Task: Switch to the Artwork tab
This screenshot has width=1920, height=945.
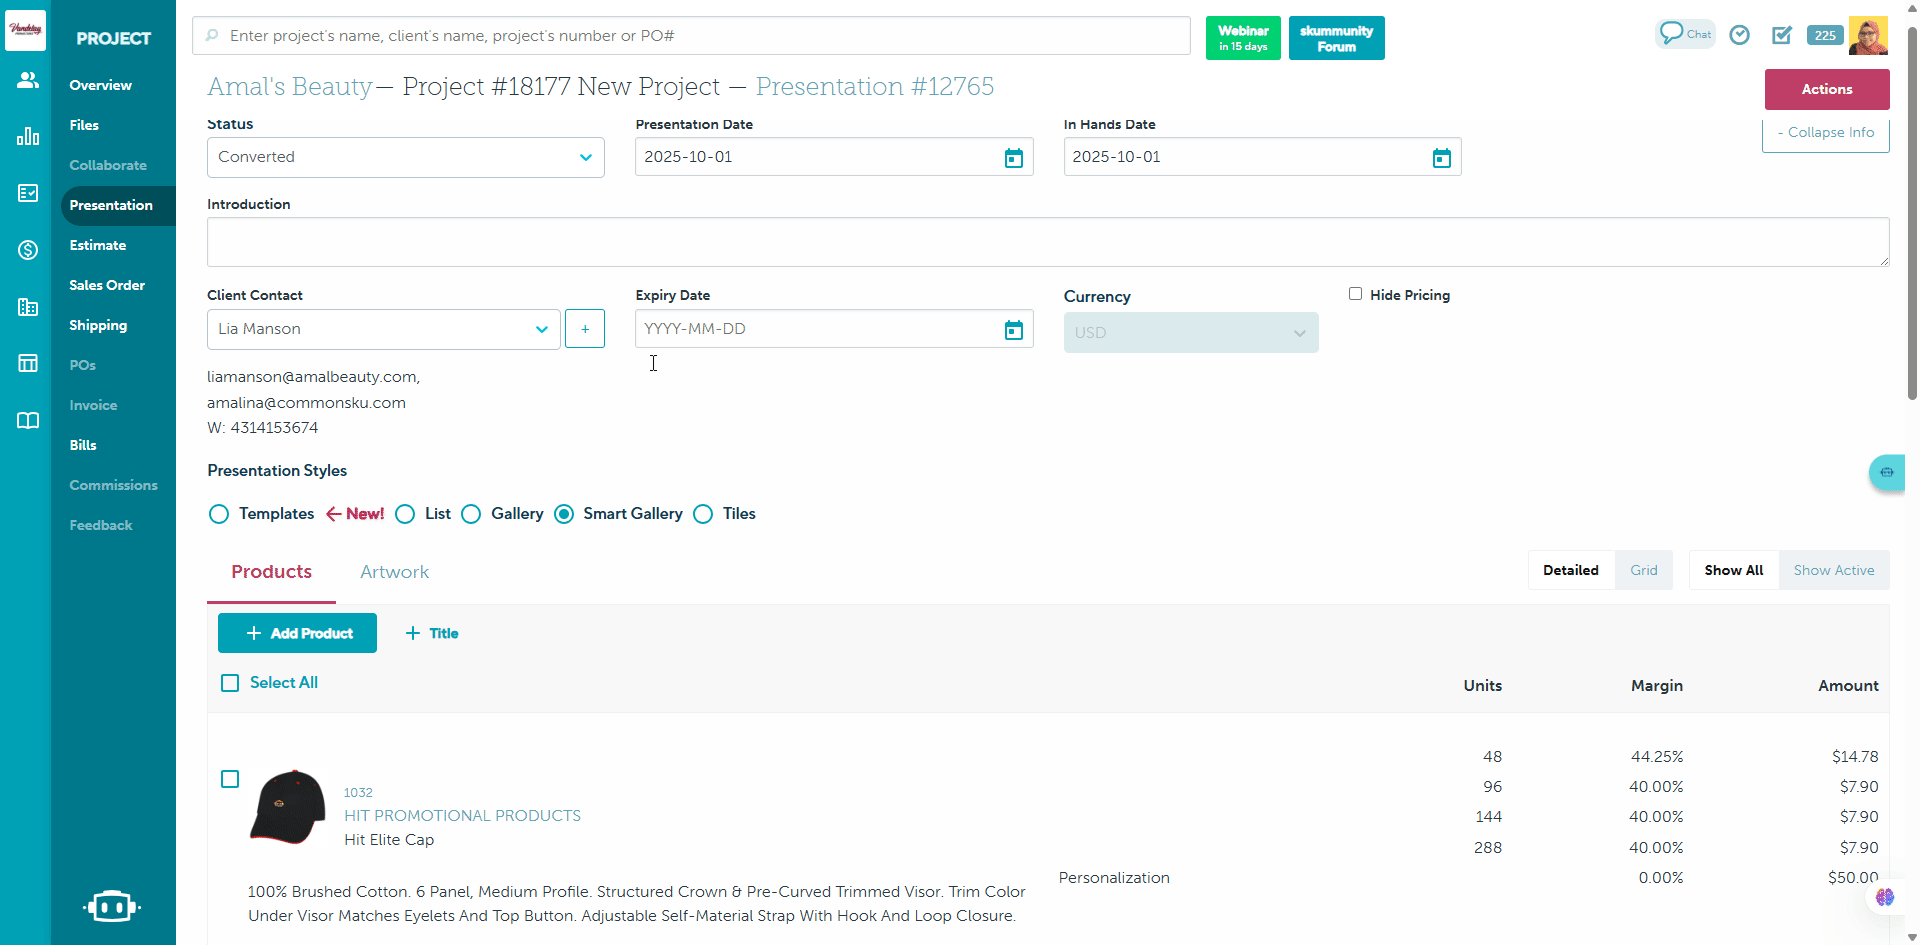Action: tap(394, 572)
